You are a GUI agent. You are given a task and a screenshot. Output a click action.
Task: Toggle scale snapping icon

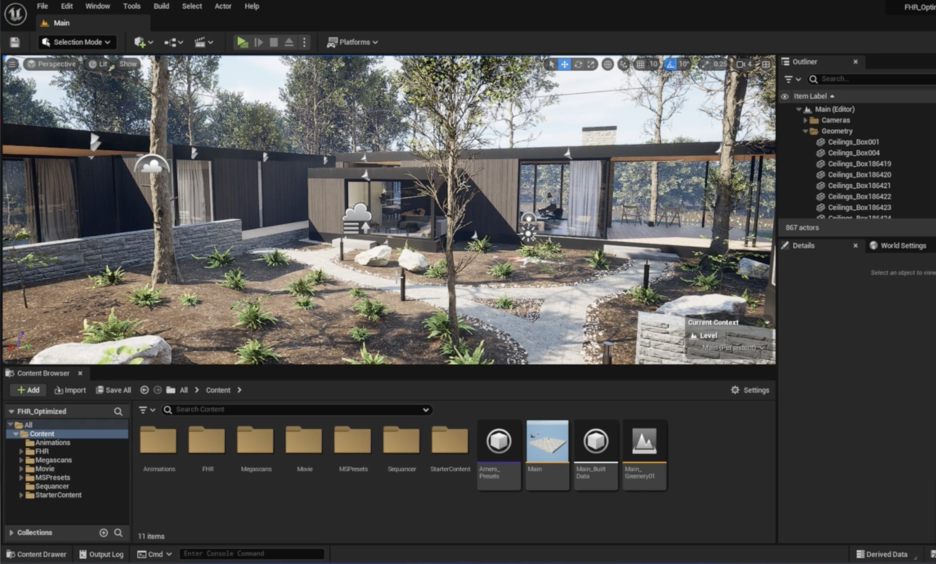[x=706, y=64]
